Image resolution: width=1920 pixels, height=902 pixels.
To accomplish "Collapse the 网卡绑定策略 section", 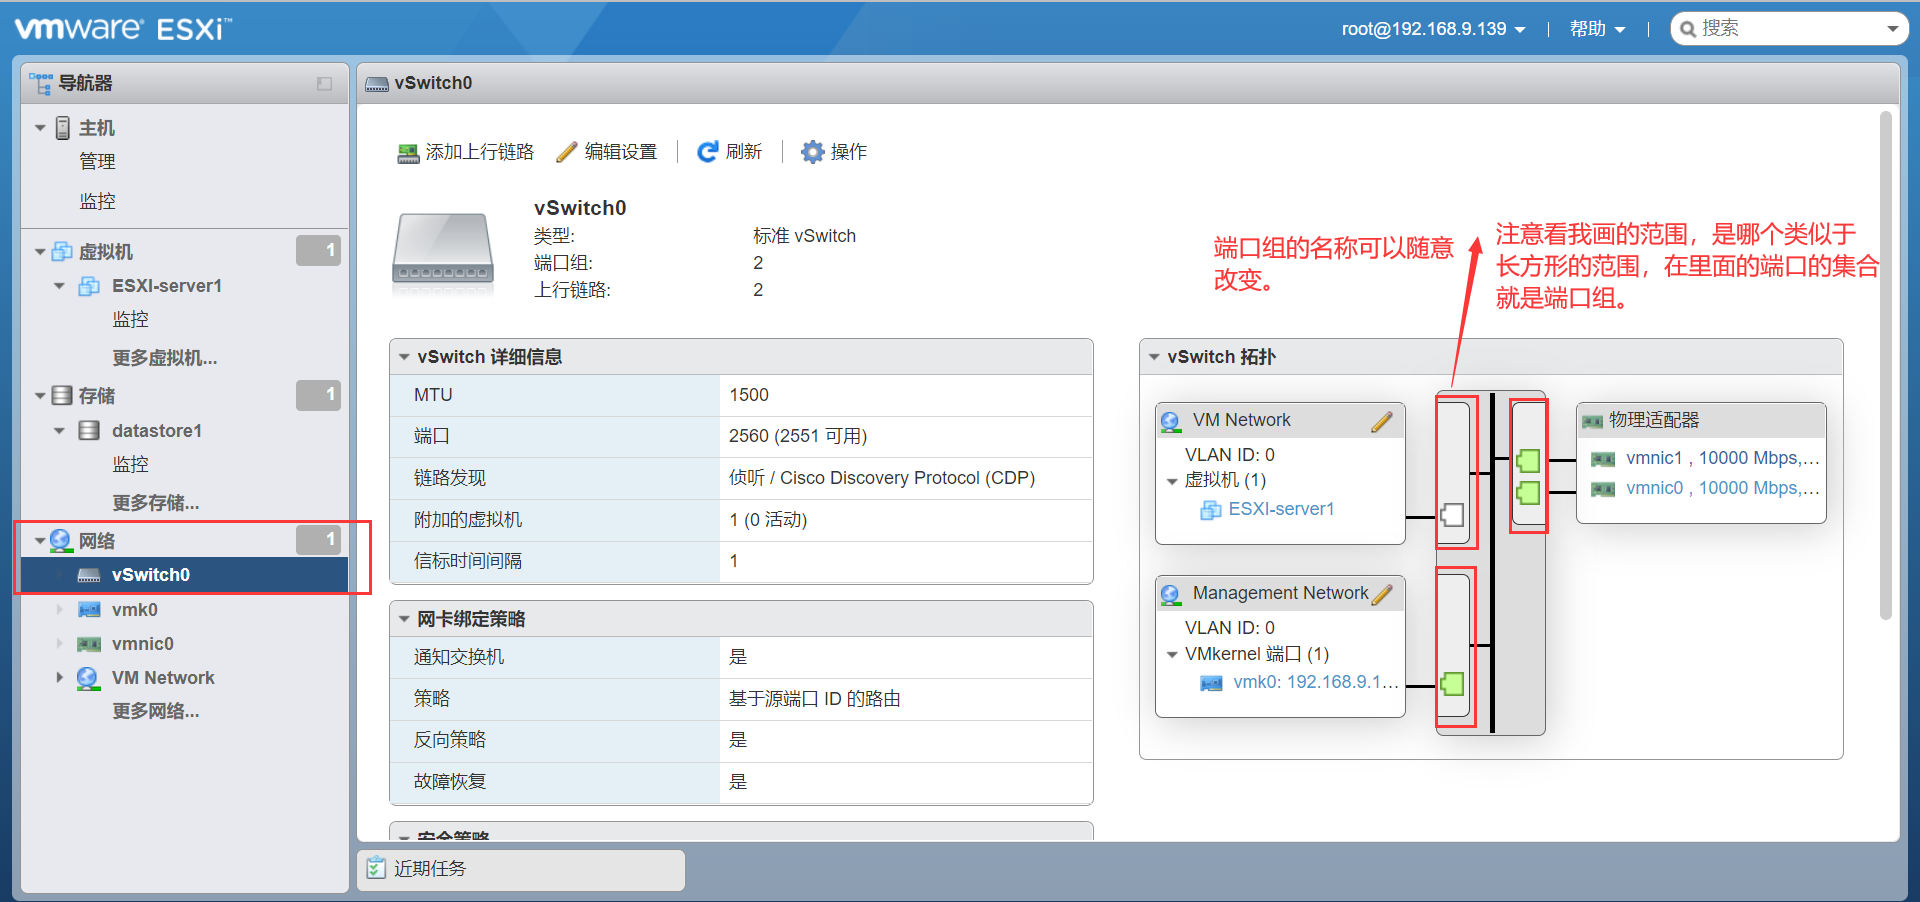I will 404,618.
